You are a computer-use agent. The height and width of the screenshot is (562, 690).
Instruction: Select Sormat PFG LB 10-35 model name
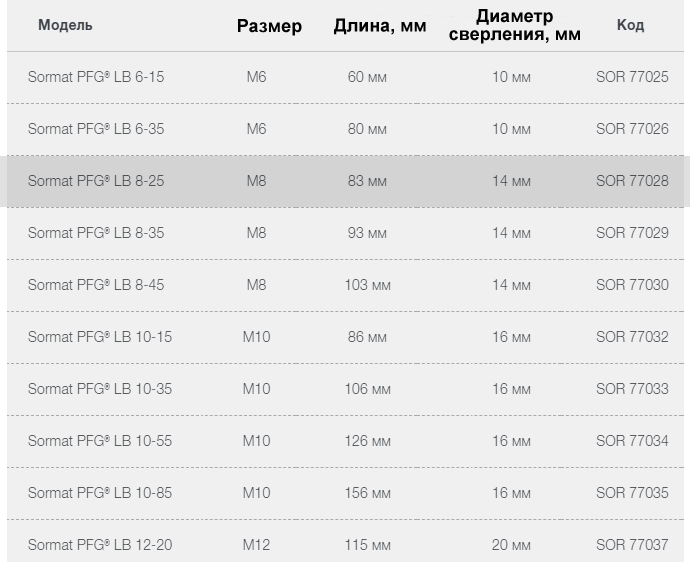tap(100, 389)
